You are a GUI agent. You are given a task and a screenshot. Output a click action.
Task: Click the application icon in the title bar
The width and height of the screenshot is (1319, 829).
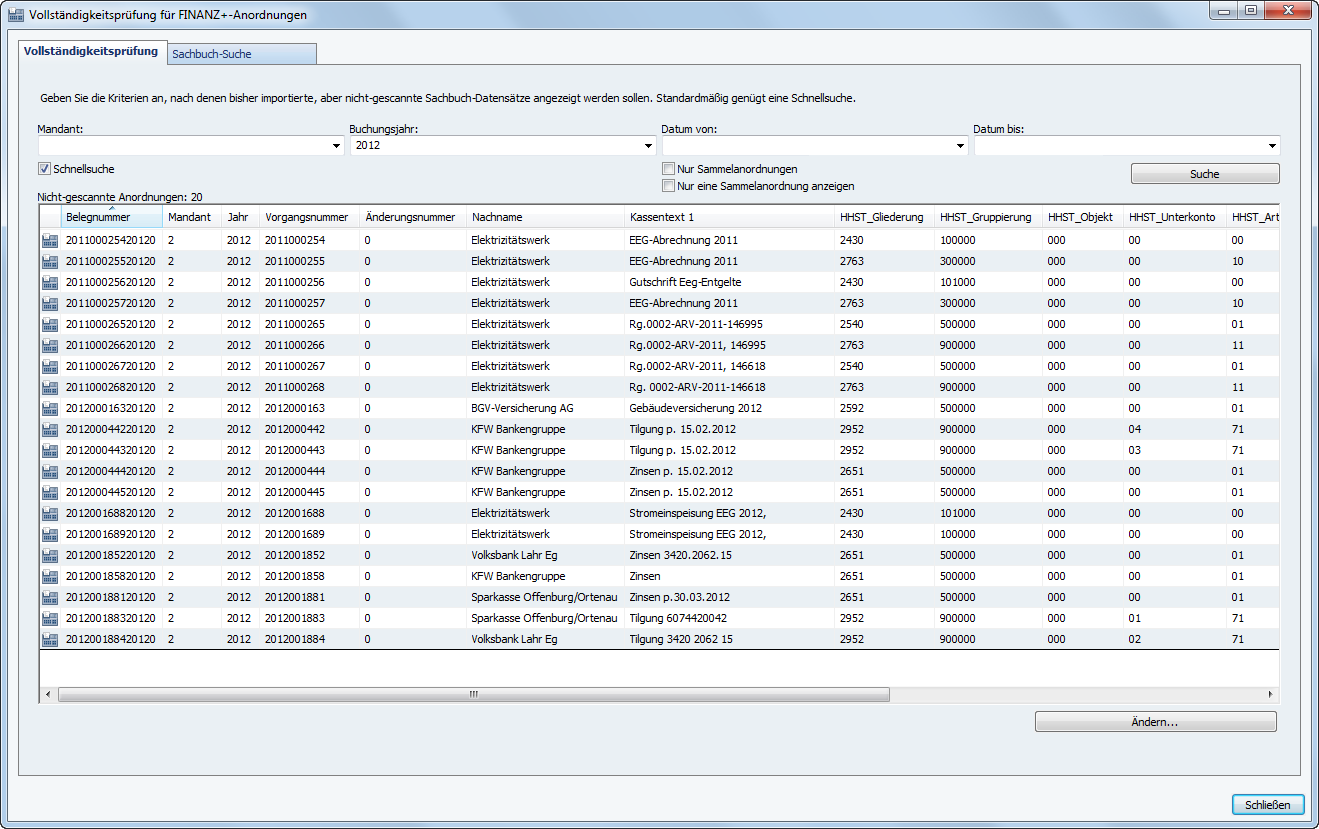15,15
